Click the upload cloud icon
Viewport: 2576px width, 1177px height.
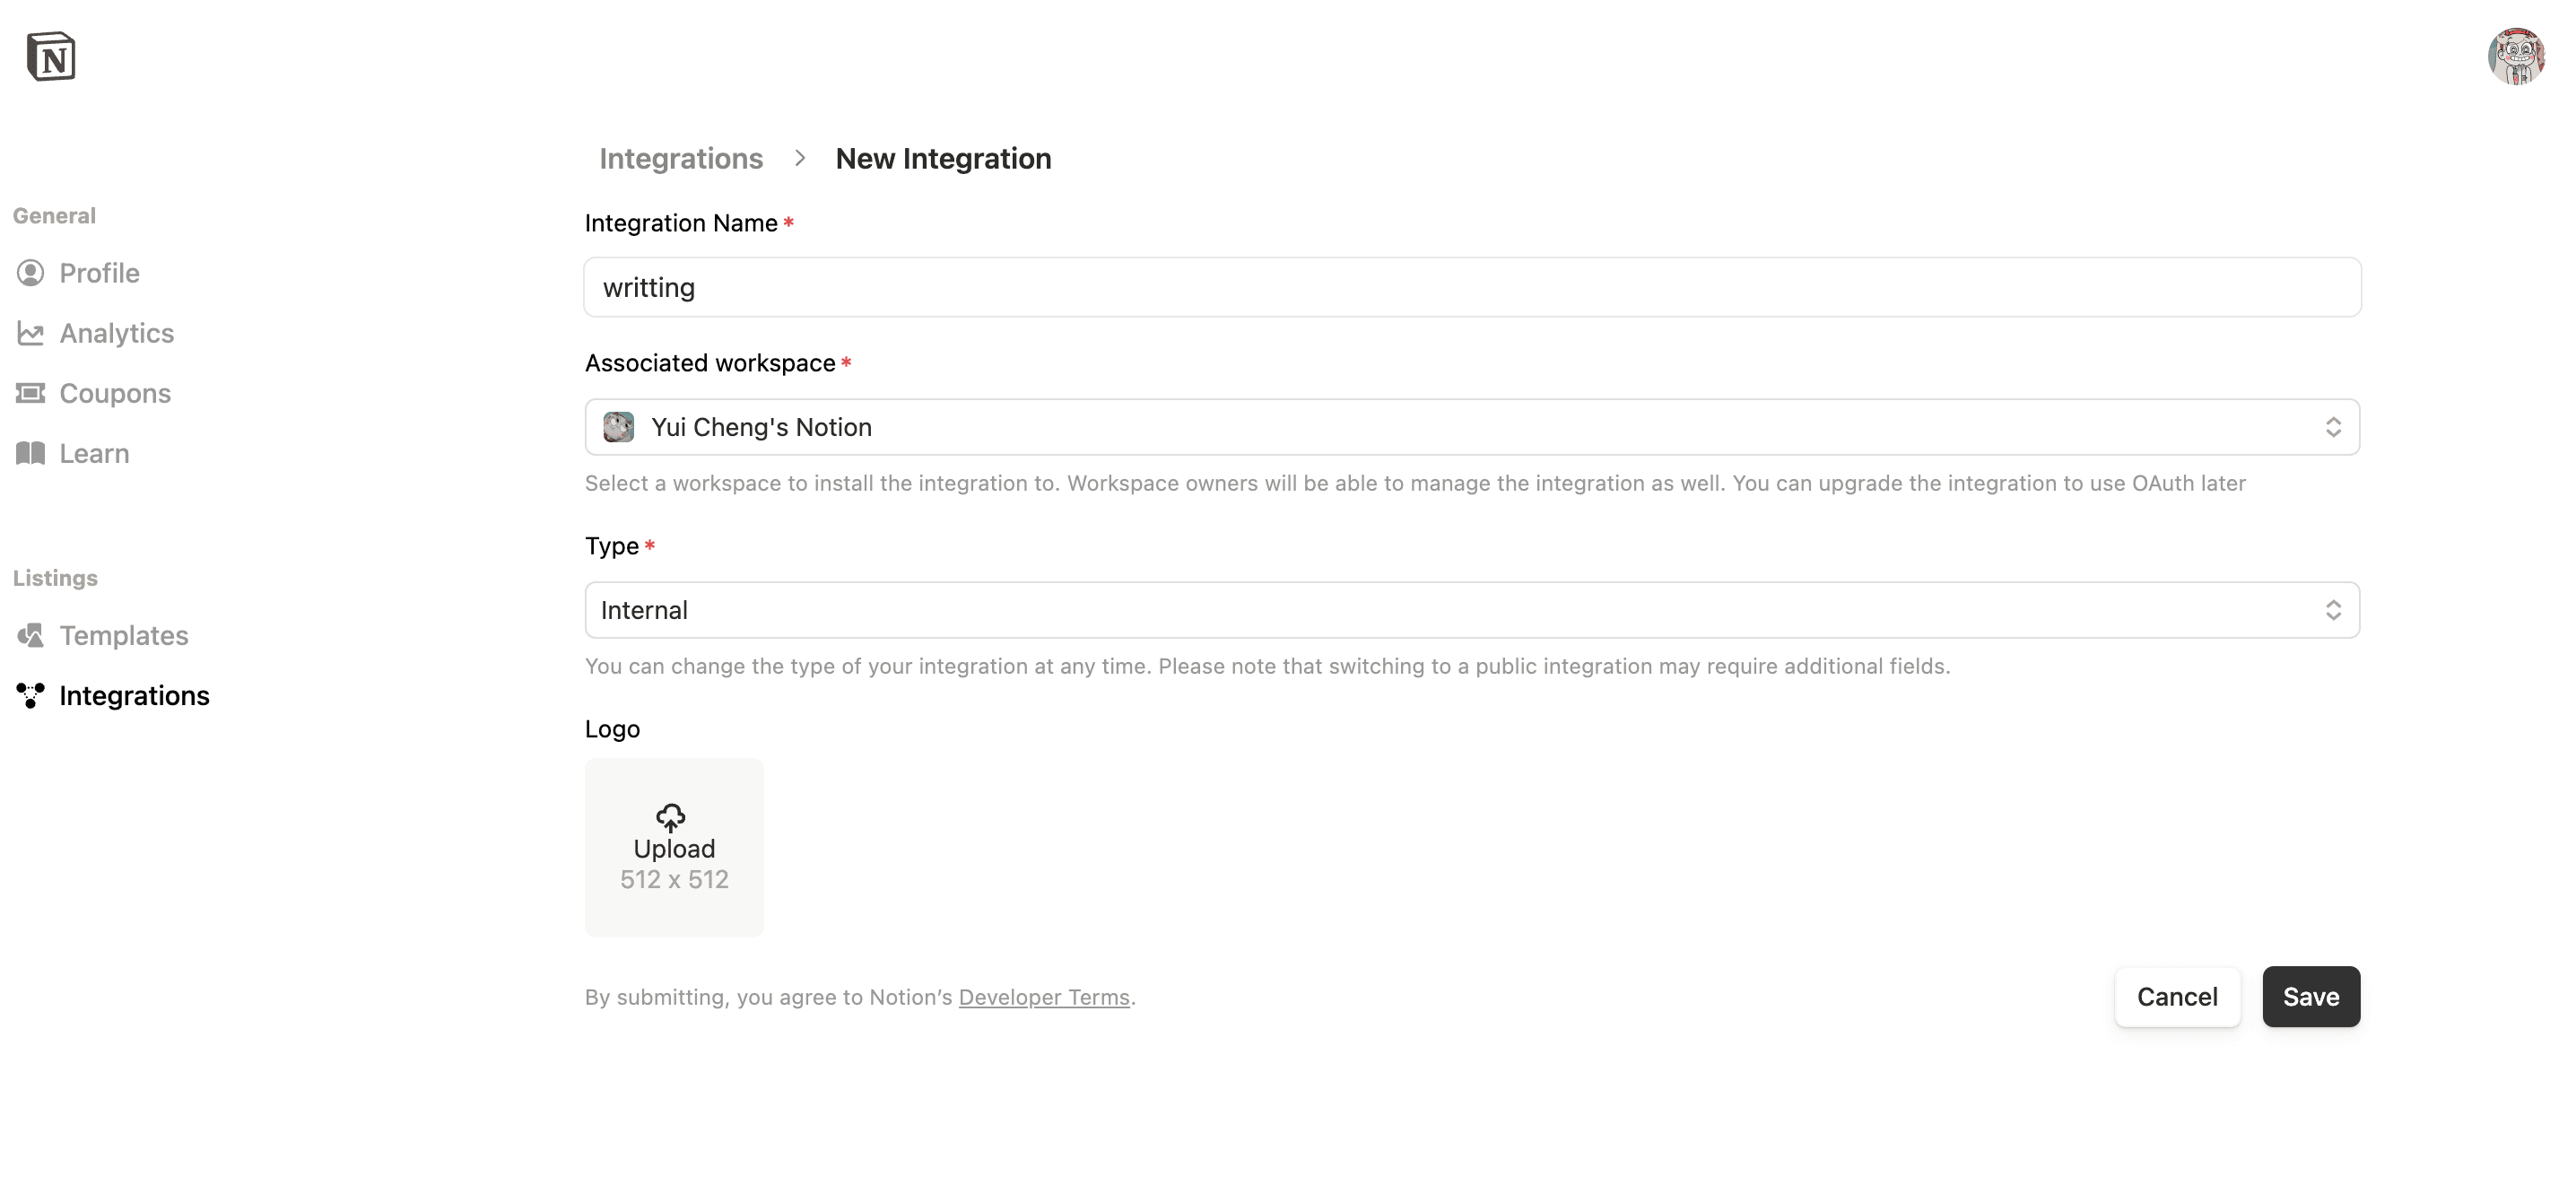pos(671,817)
